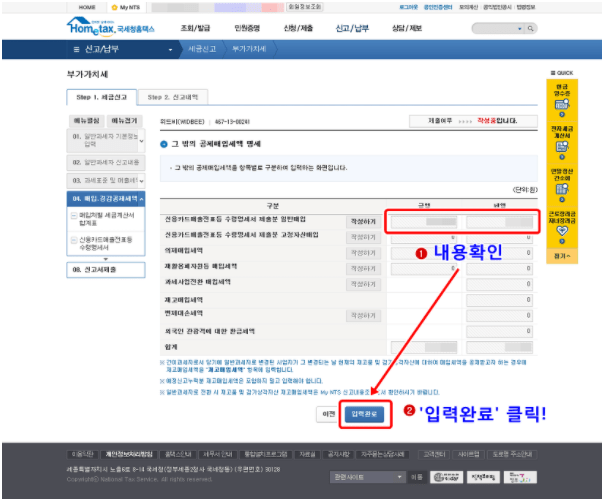Click 의제매입세액 tax amount field

499,253
